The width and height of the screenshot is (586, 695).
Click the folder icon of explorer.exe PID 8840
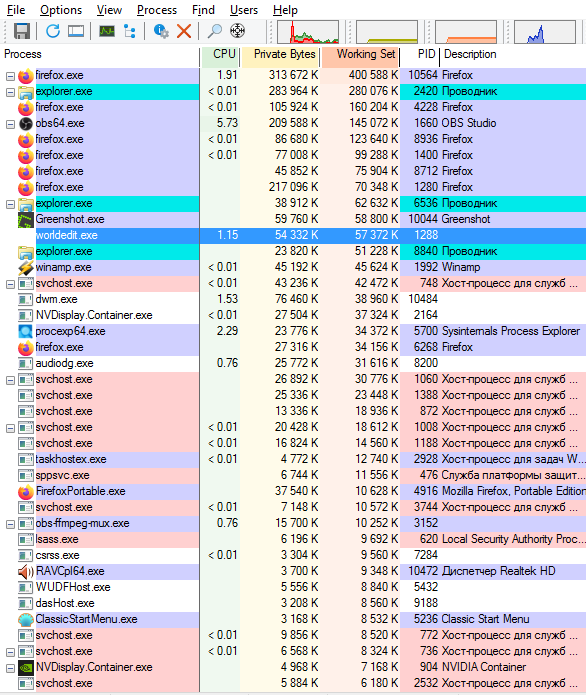(26, 251)
